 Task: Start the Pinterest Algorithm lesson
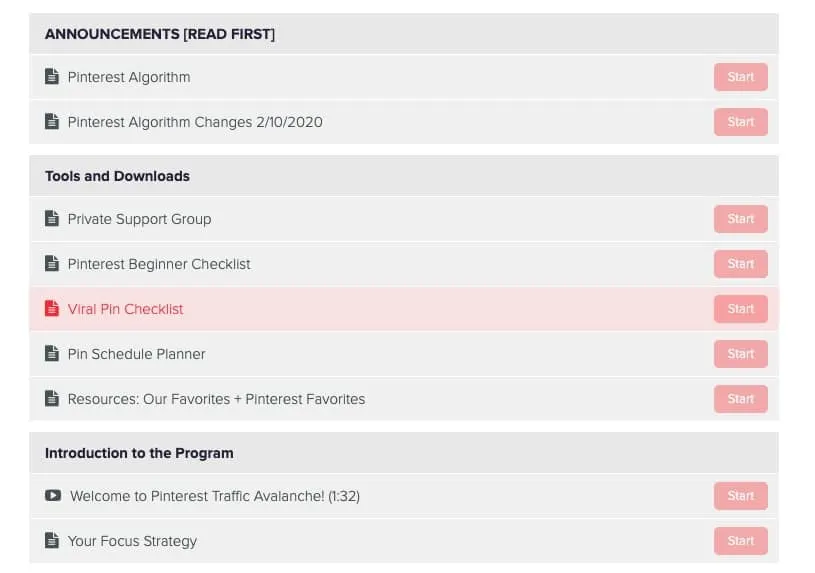pos(741,77)
